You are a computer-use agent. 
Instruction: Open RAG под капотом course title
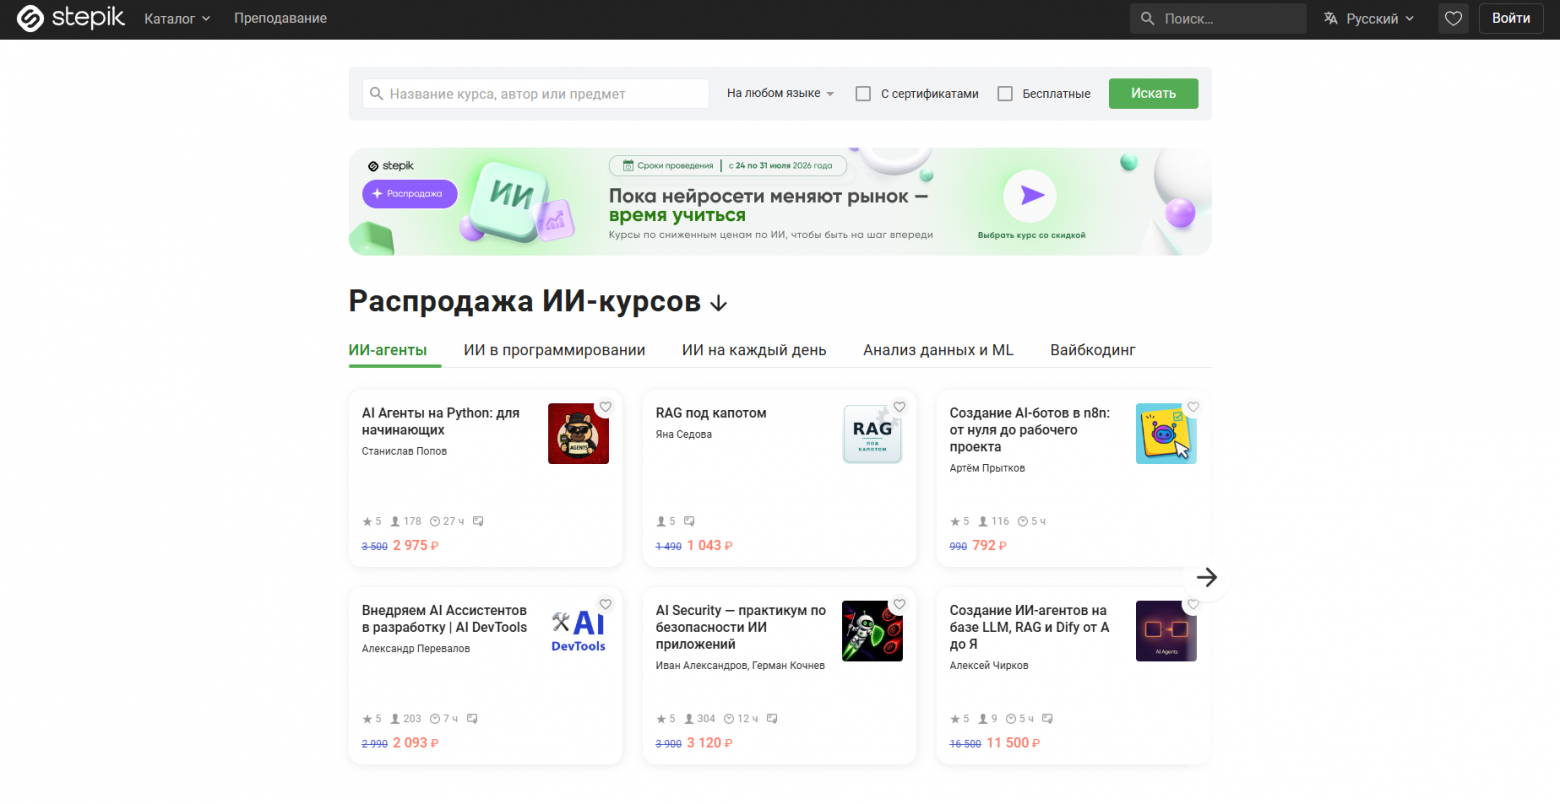[711, 413]
